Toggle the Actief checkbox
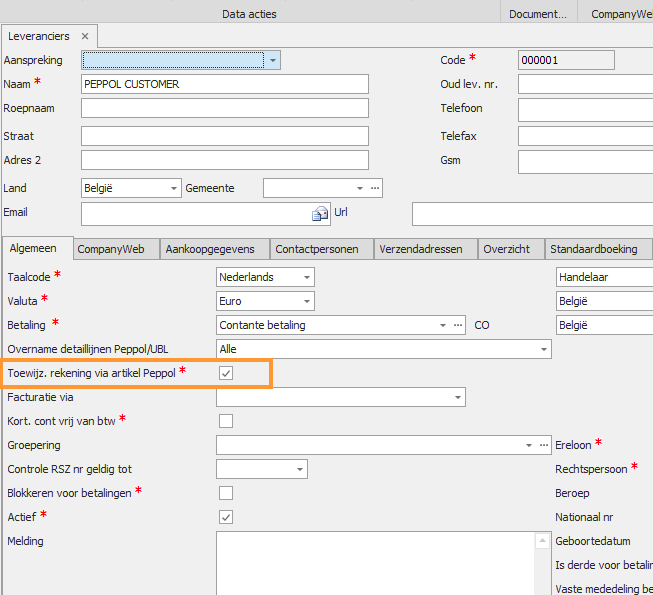 226,517
